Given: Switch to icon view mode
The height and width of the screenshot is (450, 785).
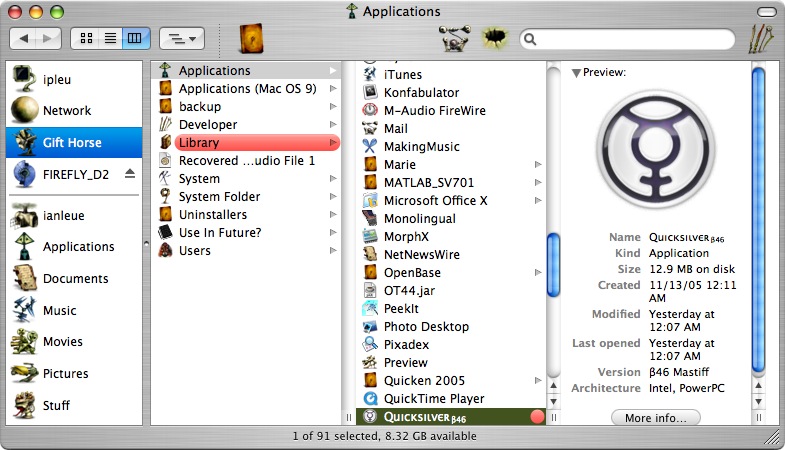Looking at the screenshot, I should point(86,39).
